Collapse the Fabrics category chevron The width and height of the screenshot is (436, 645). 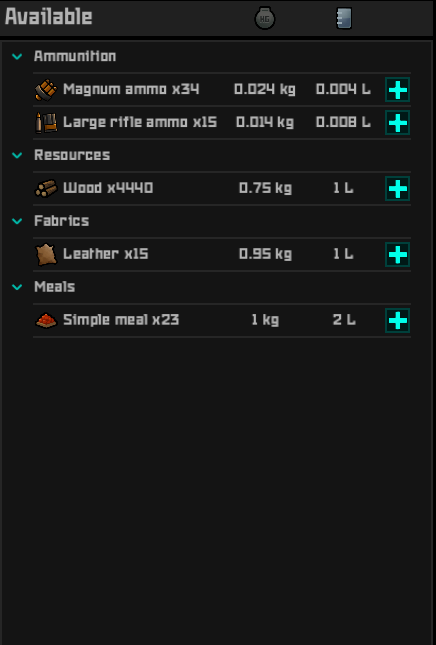click(x=17, y=221)
